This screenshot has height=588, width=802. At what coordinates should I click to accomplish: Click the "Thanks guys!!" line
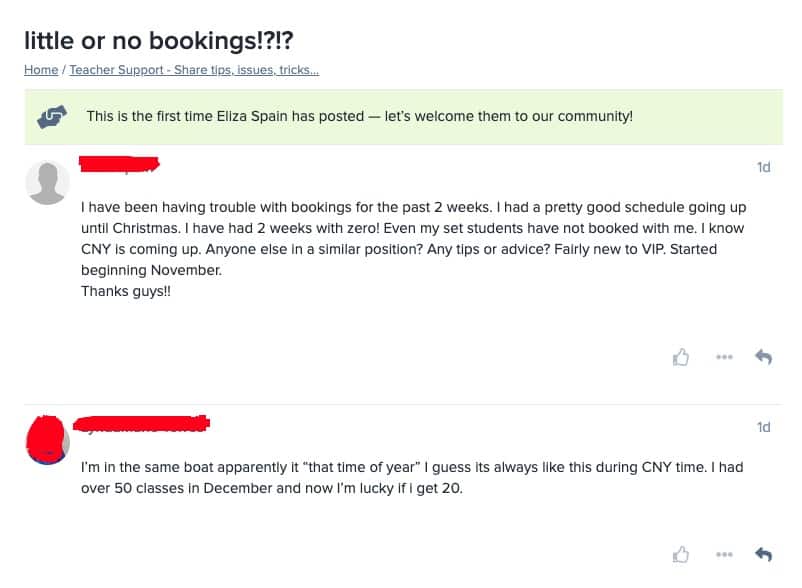coord(126,291)
